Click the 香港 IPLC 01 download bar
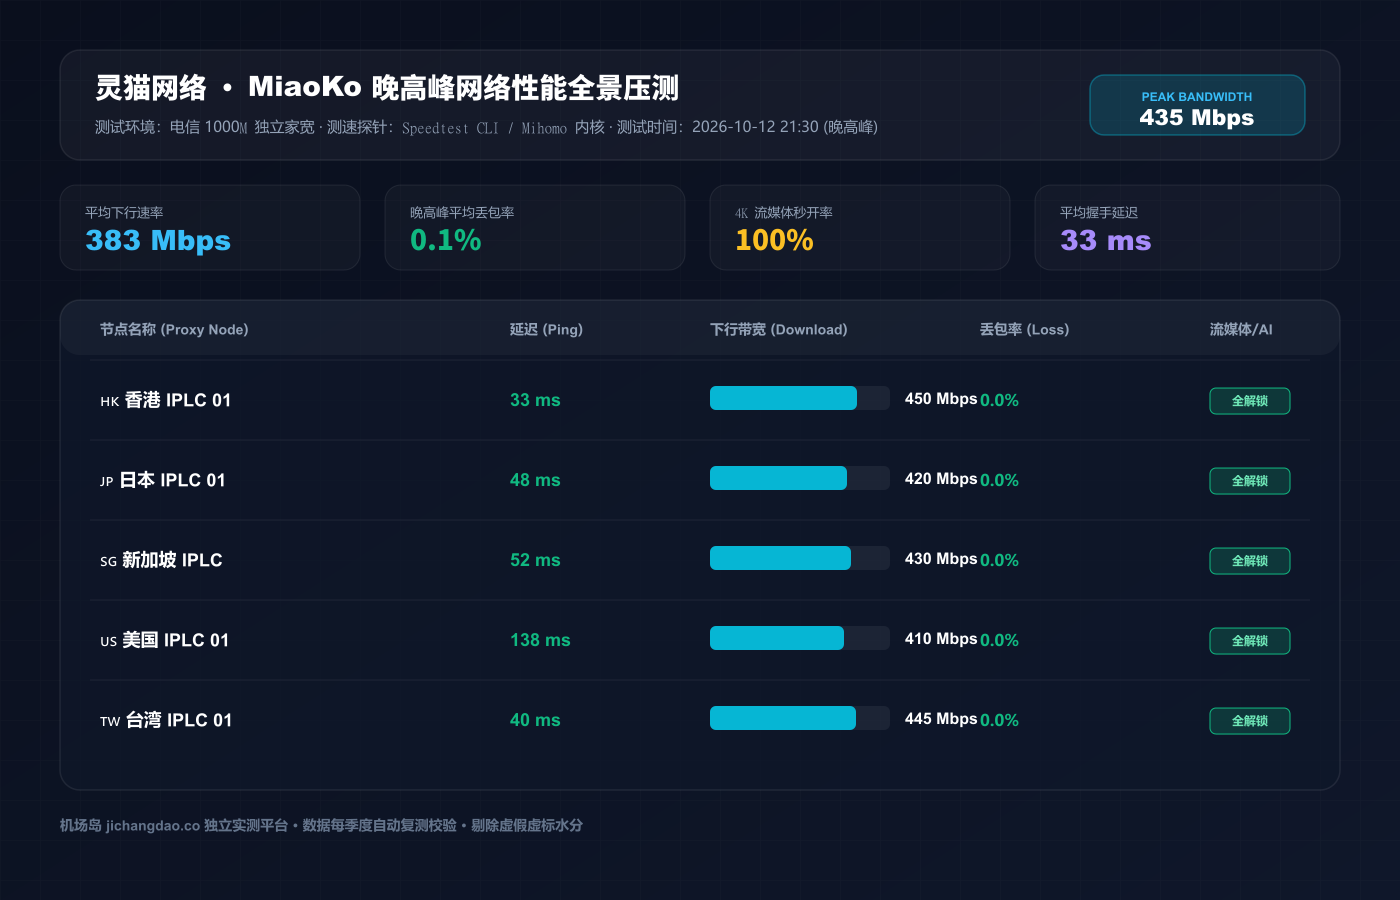 pos(800,398)
